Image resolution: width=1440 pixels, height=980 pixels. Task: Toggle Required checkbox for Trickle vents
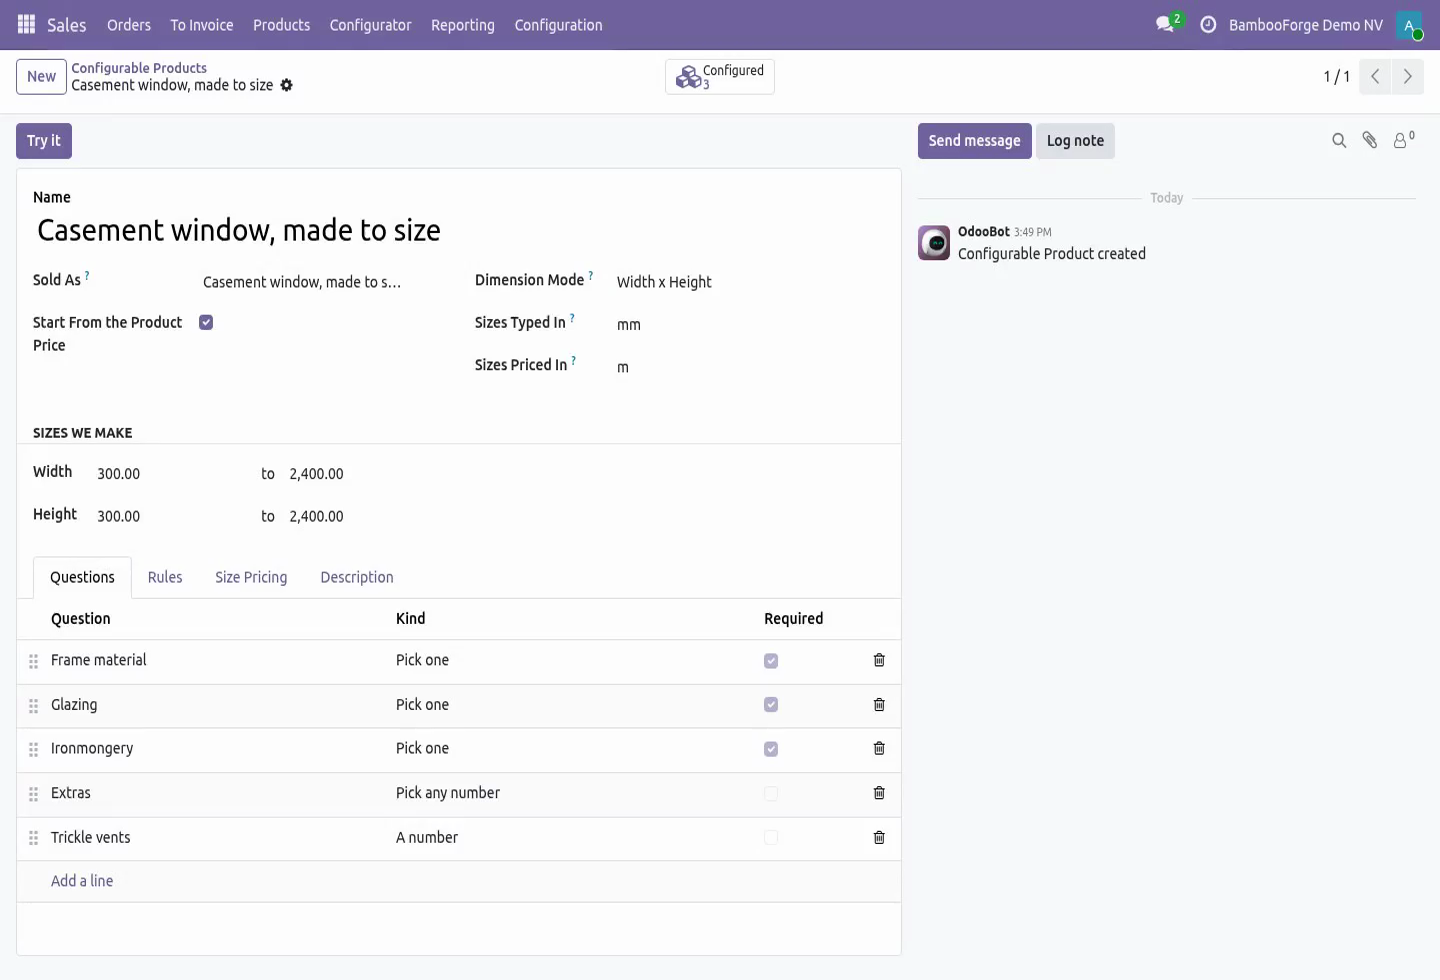[771, 838]
